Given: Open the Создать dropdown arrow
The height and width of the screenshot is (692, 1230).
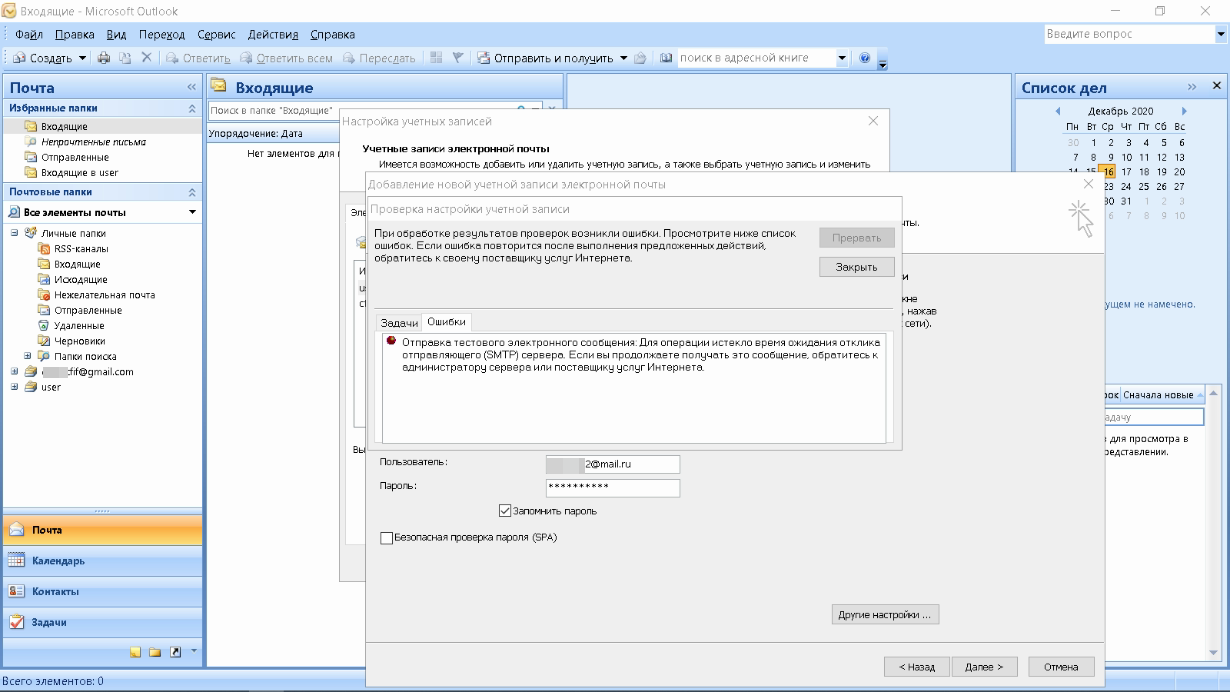Looking at the screenshot, I should pyautogui.click(x=83, y=58).
